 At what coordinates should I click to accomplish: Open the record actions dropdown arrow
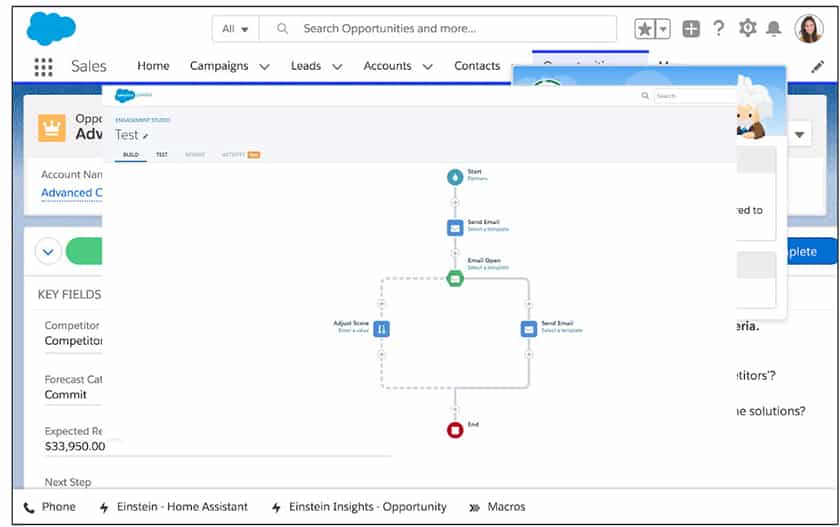(799, 134)
